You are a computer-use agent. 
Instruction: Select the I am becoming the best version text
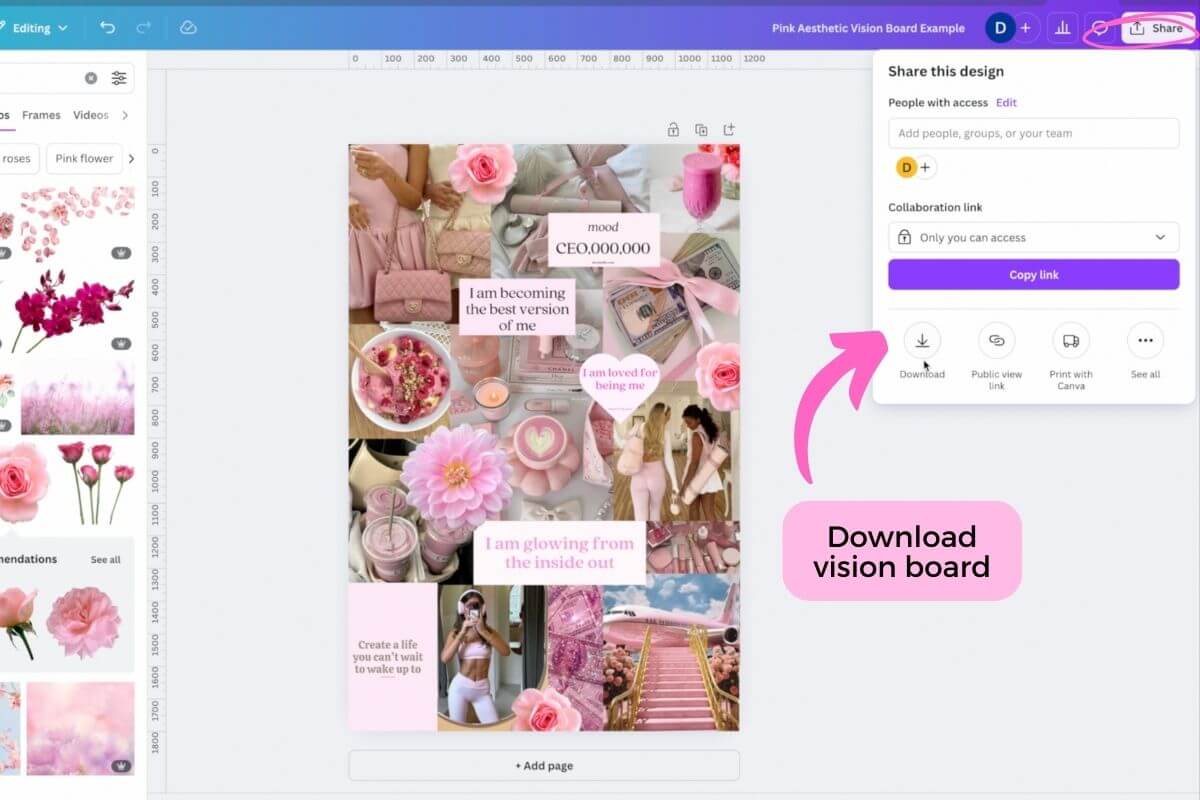[x=515, y=309]
